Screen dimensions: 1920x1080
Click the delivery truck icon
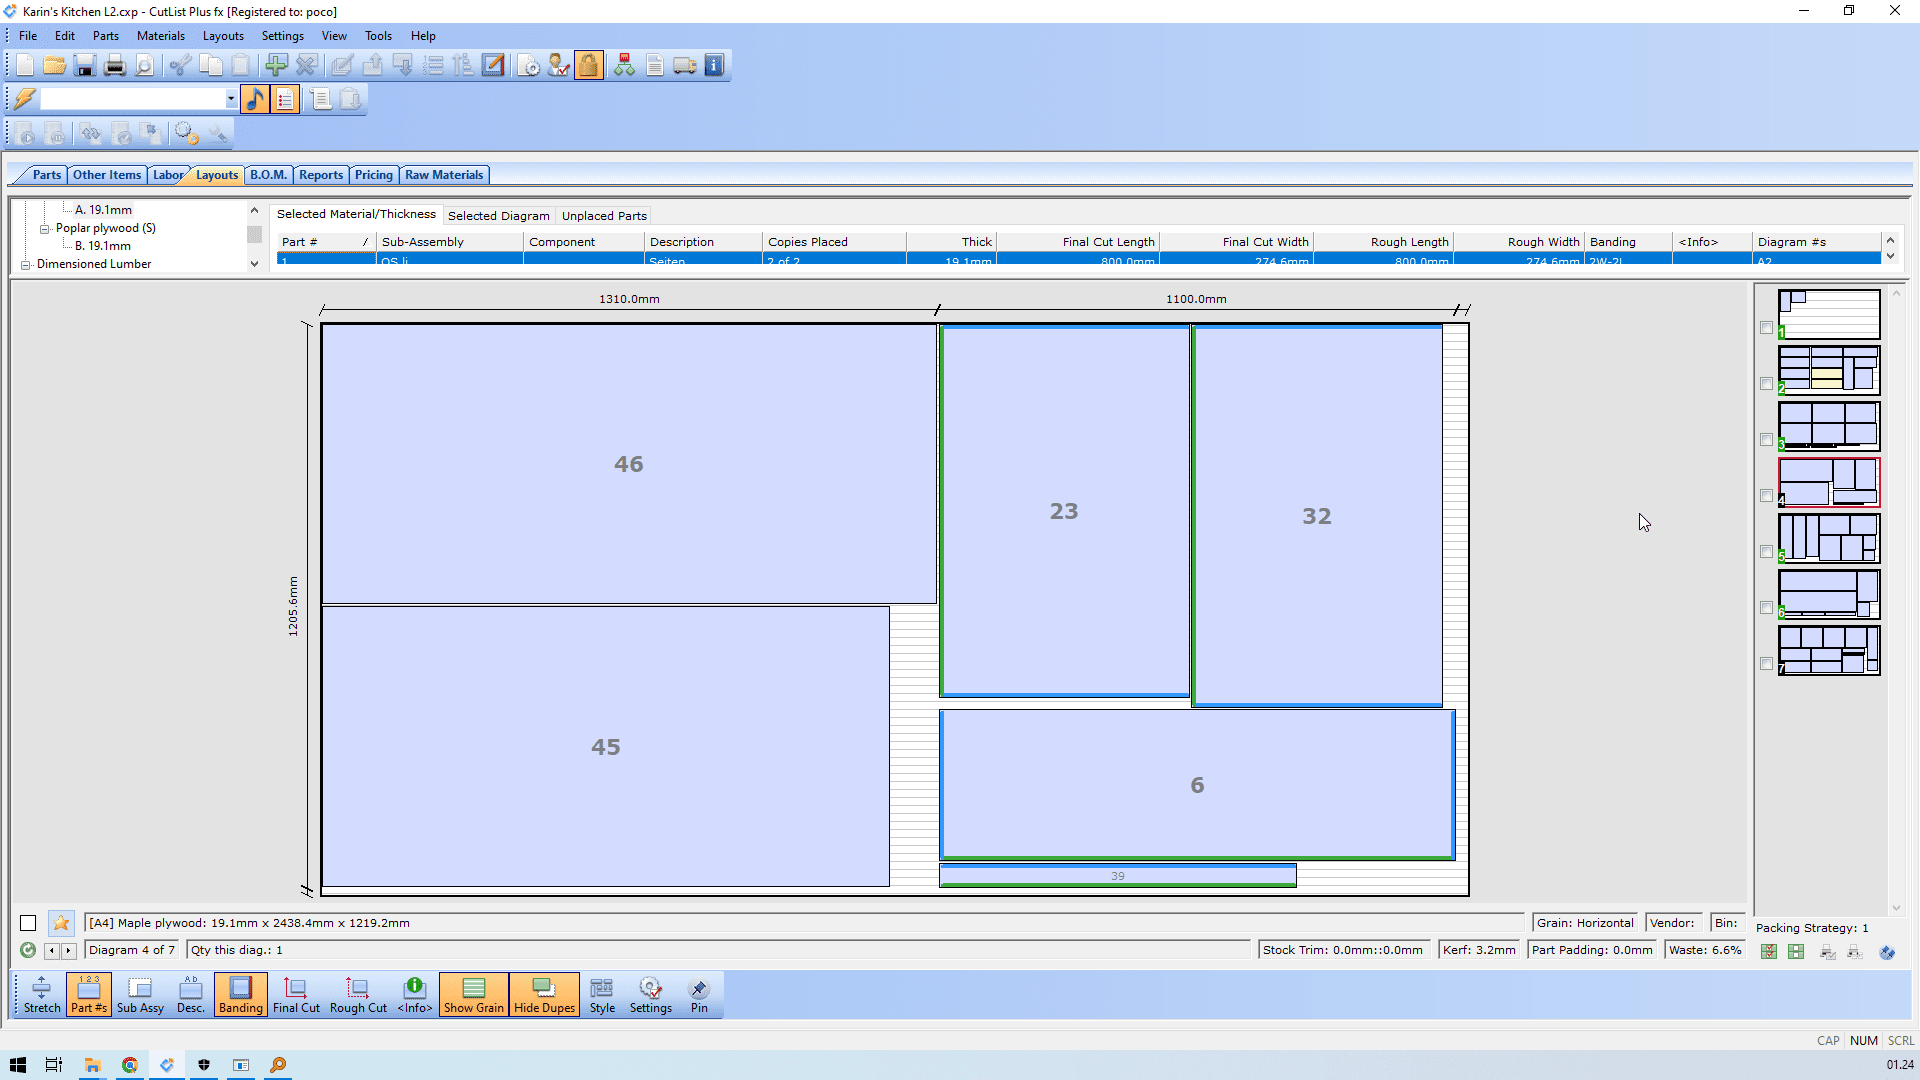[685, 66]
